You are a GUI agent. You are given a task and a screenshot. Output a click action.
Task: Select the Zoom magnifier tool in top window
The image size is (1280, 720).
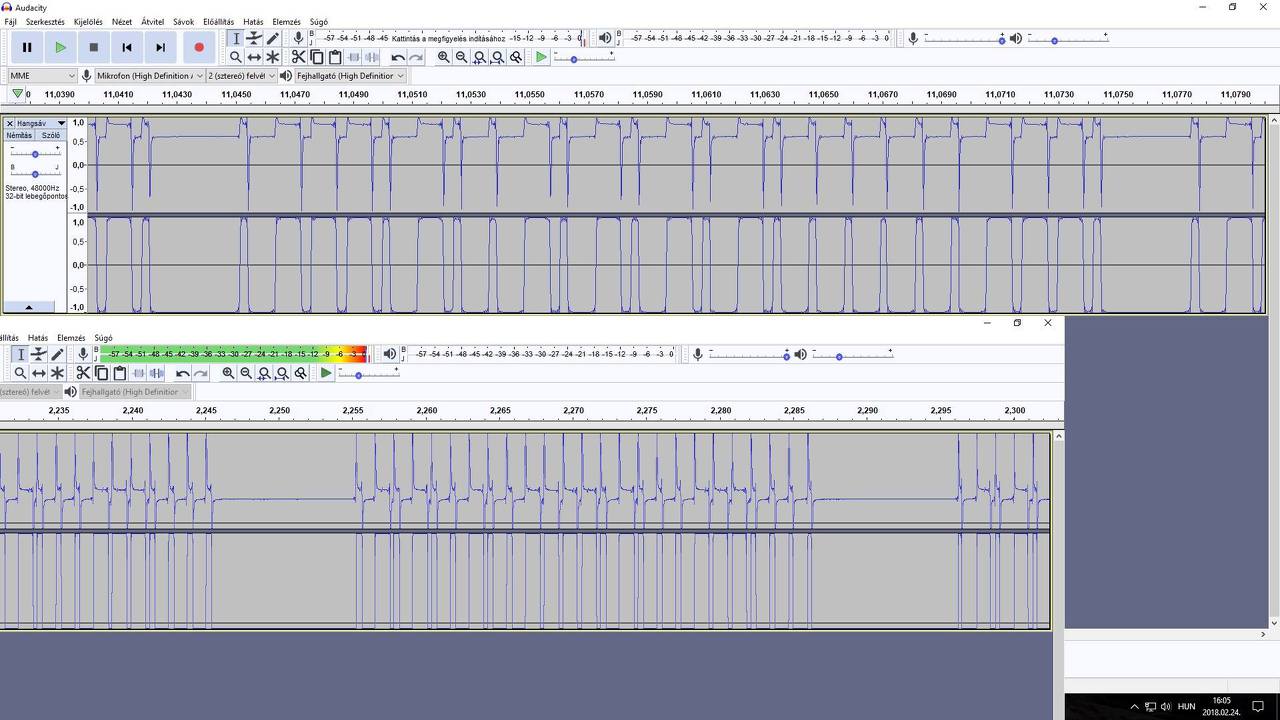click(236, 57)
